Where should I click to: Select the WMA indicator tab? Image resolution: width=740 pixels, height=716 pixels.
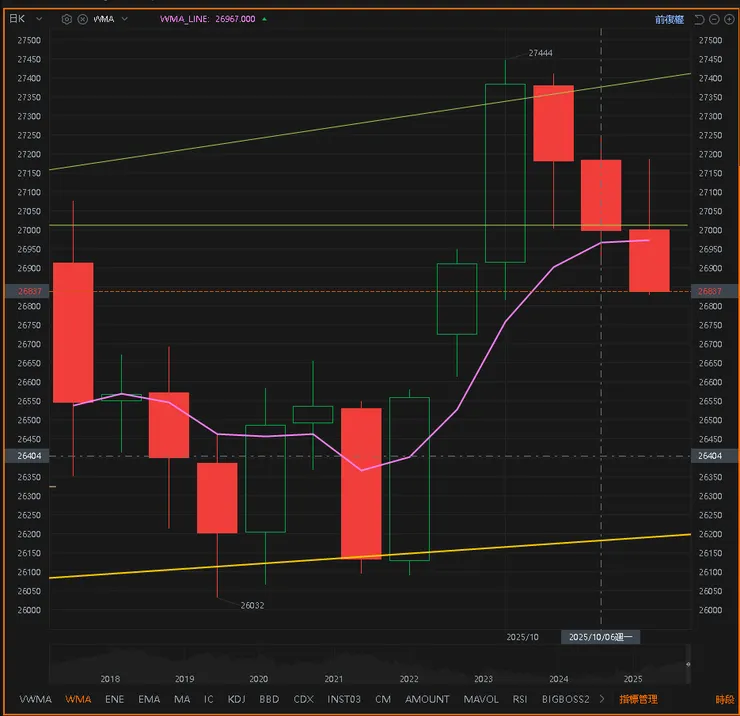tap(78, 699)
